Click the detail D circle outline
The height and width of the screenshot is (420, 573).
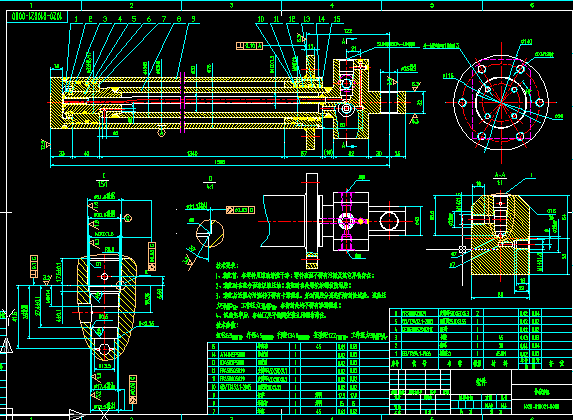click(210, 233)
